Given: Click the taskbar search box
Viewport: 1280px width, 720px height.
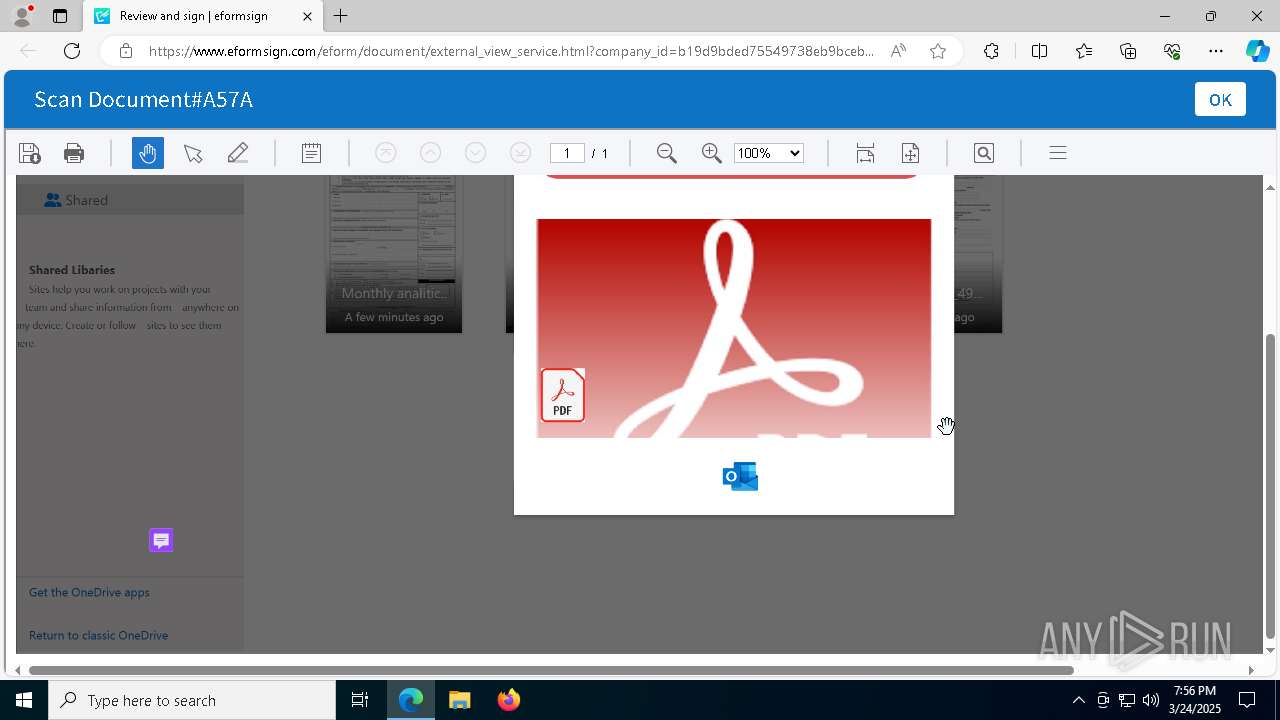Looking at the screenshot, I should [x=192, y=700].
